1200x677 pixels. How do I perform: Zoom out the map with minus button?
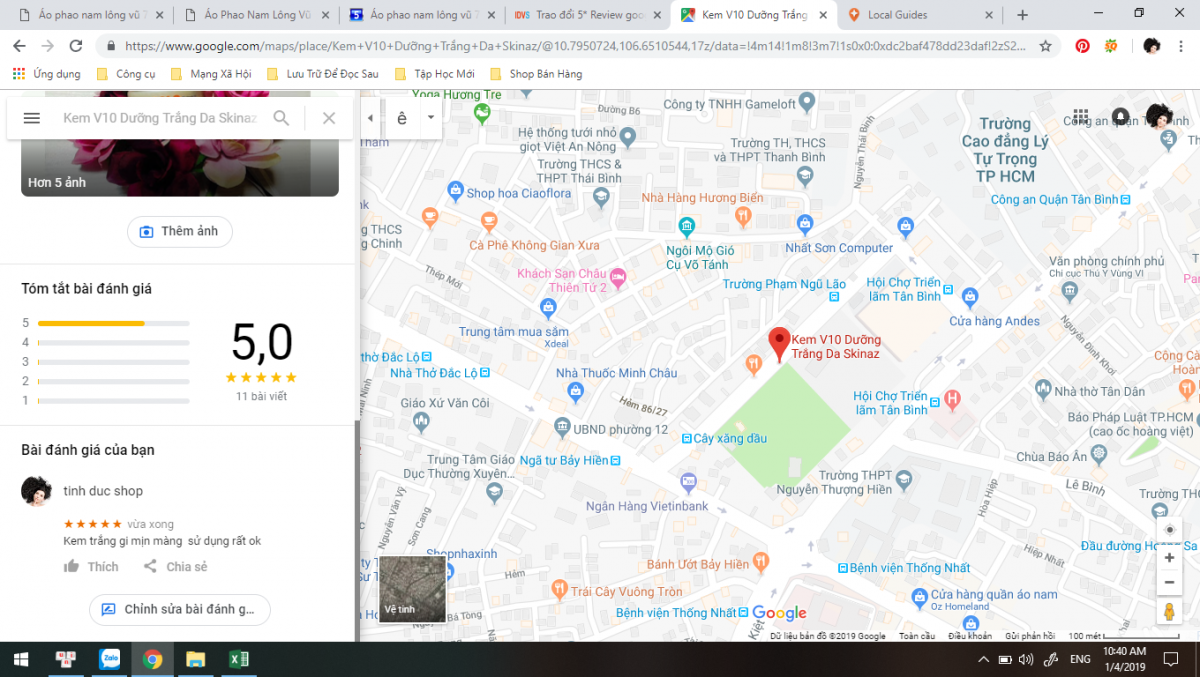[x=1169, y=582]
